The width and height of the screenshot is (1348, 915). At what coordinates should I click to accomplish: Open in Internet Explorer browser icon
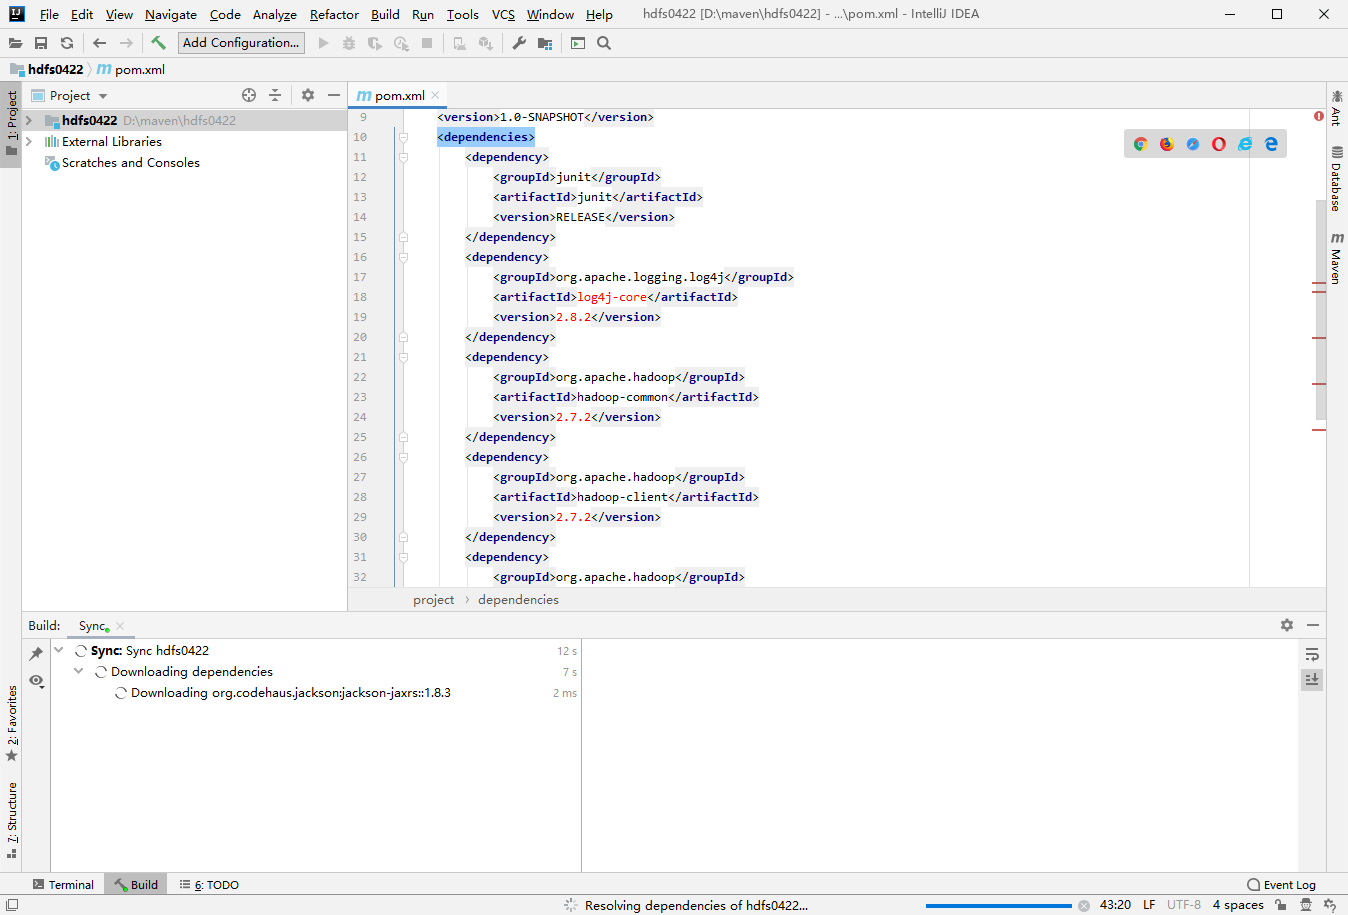[x=1245, y=144]
